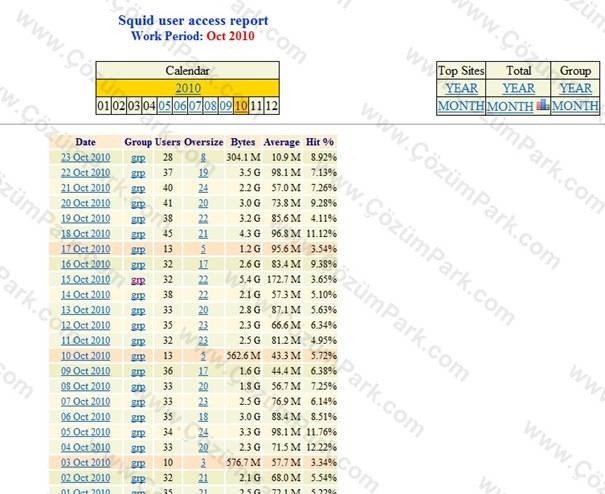Image resolution: width=605 pixels, height=494 pixels.
Task: Open Top Sites MONTH report
Action: point(461,106)
